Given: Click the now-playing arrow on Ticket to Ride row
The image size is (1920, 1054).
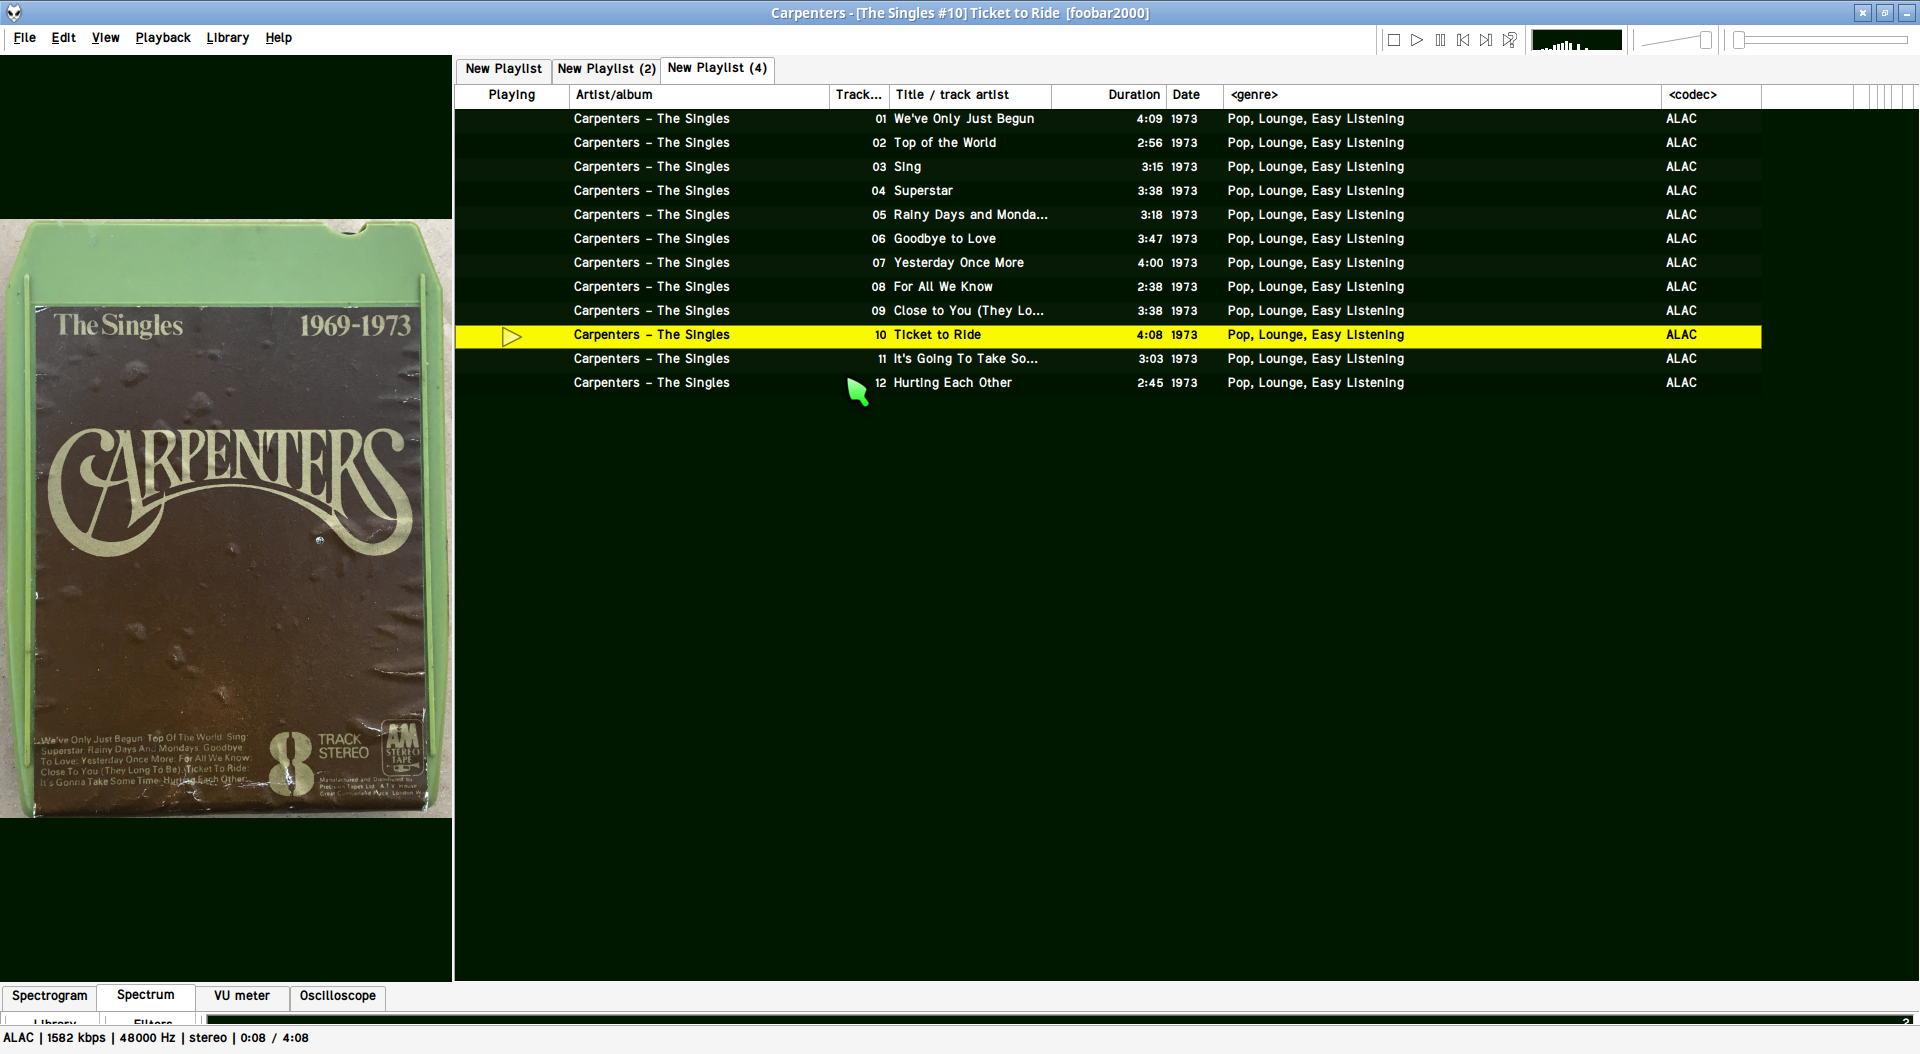Looking at the screenshot, I should click(512, 337).
